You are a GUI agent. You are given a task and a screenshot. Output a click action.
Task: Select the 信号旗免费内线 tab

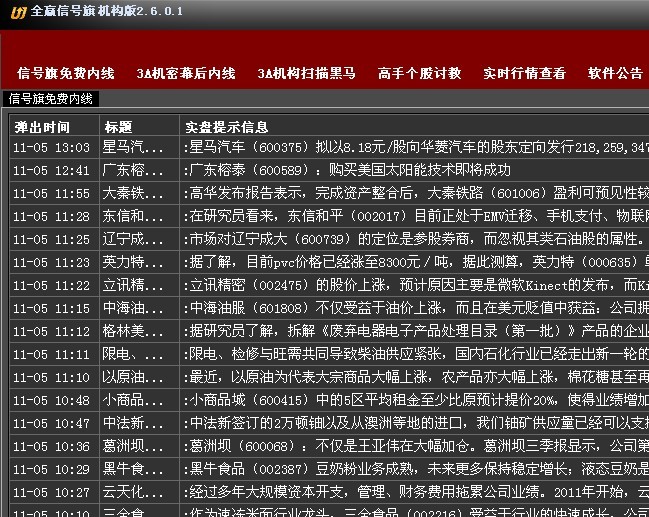pyautogui.click(x=50, y=99)
